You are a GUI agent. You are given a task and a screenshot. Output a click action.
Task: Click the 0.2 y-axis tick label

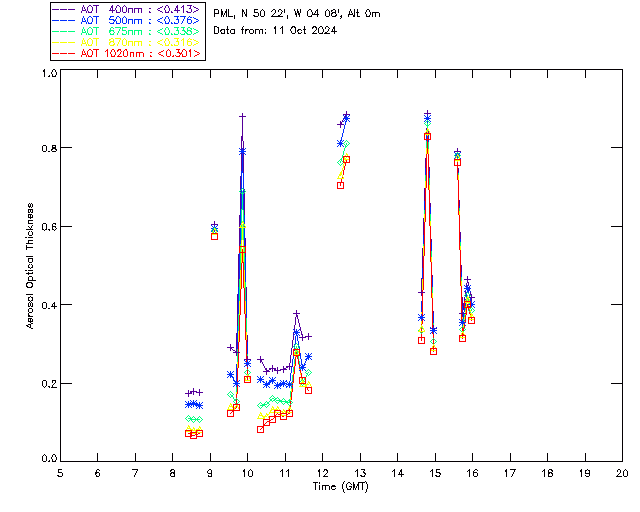click(49, 383)
